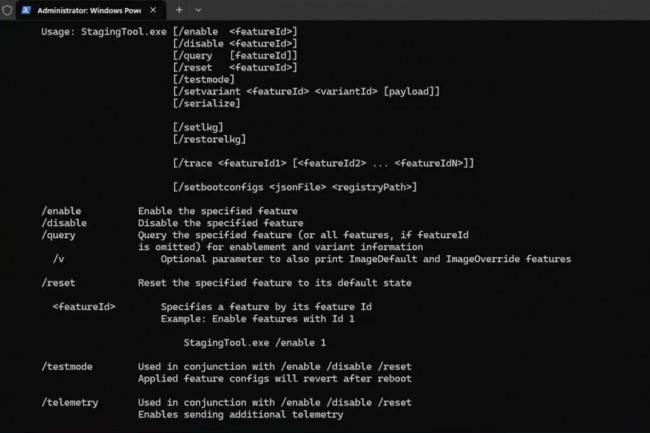Click the PowerShell icon in the tab

click(x=27, y=10)
